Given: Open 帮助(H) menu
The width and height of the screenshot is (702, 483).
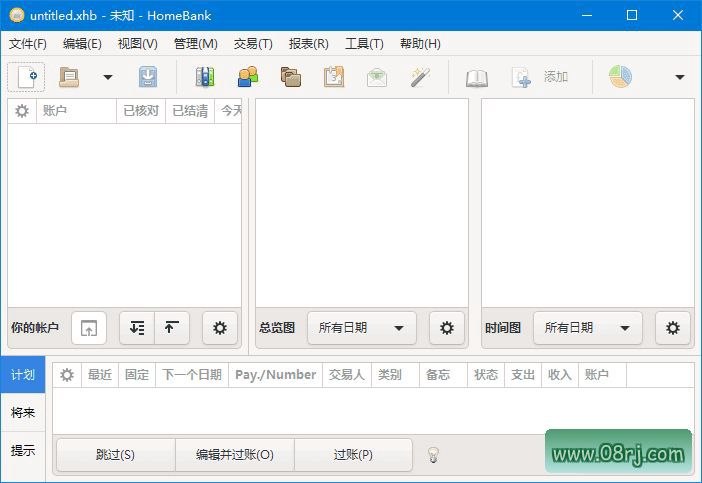Looking at the screenshot, I should 420,43.
